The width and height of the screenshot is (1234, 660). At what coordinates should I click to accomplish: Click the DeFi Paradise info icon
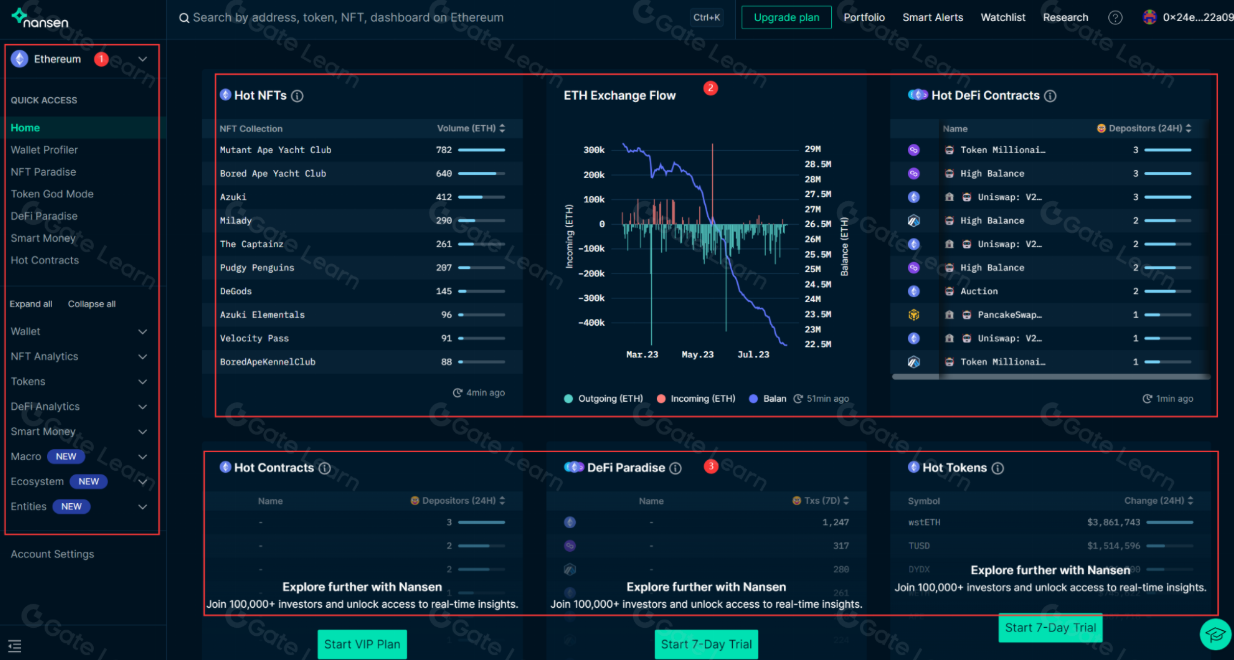(675, 468)
